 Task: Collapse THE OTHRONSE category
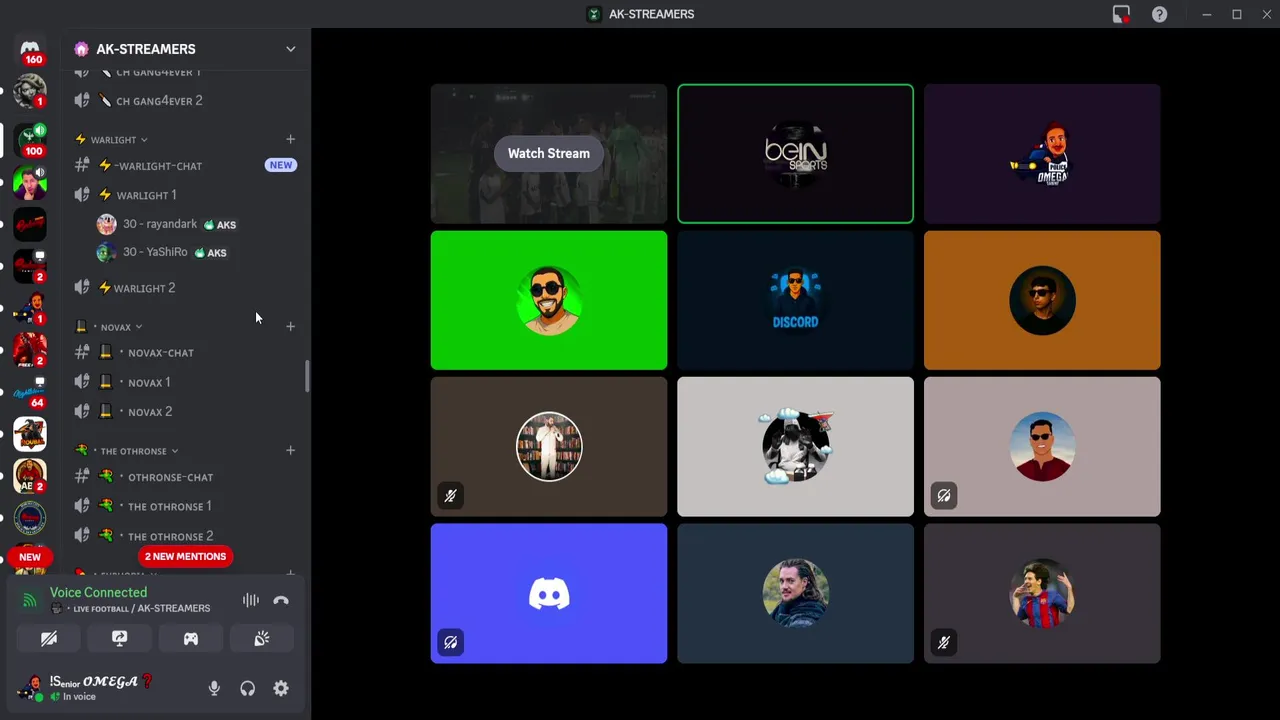coord(127,451)
